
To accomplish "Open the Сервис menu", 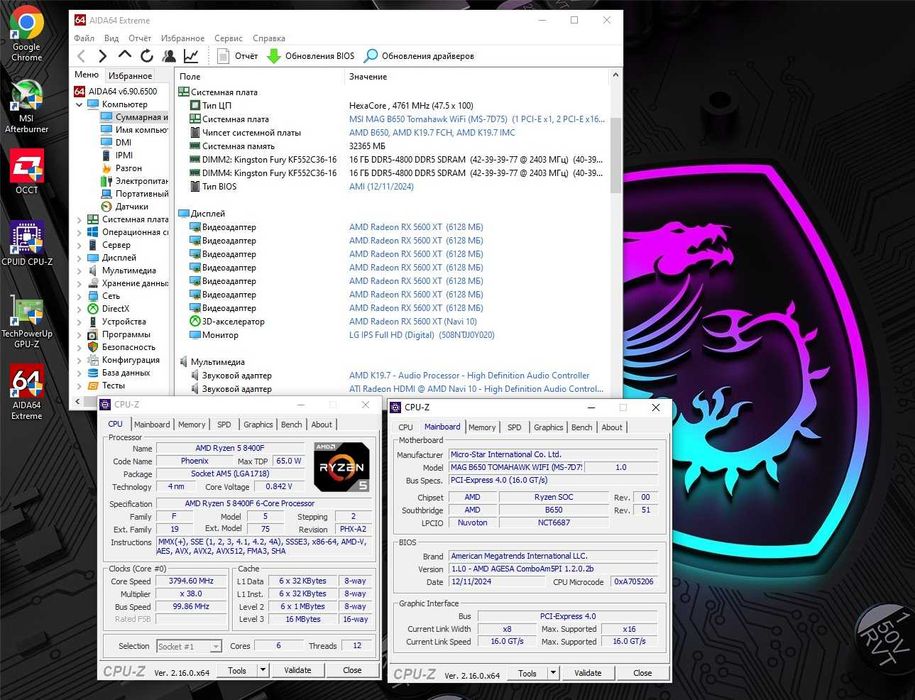I will pos(228,38).
